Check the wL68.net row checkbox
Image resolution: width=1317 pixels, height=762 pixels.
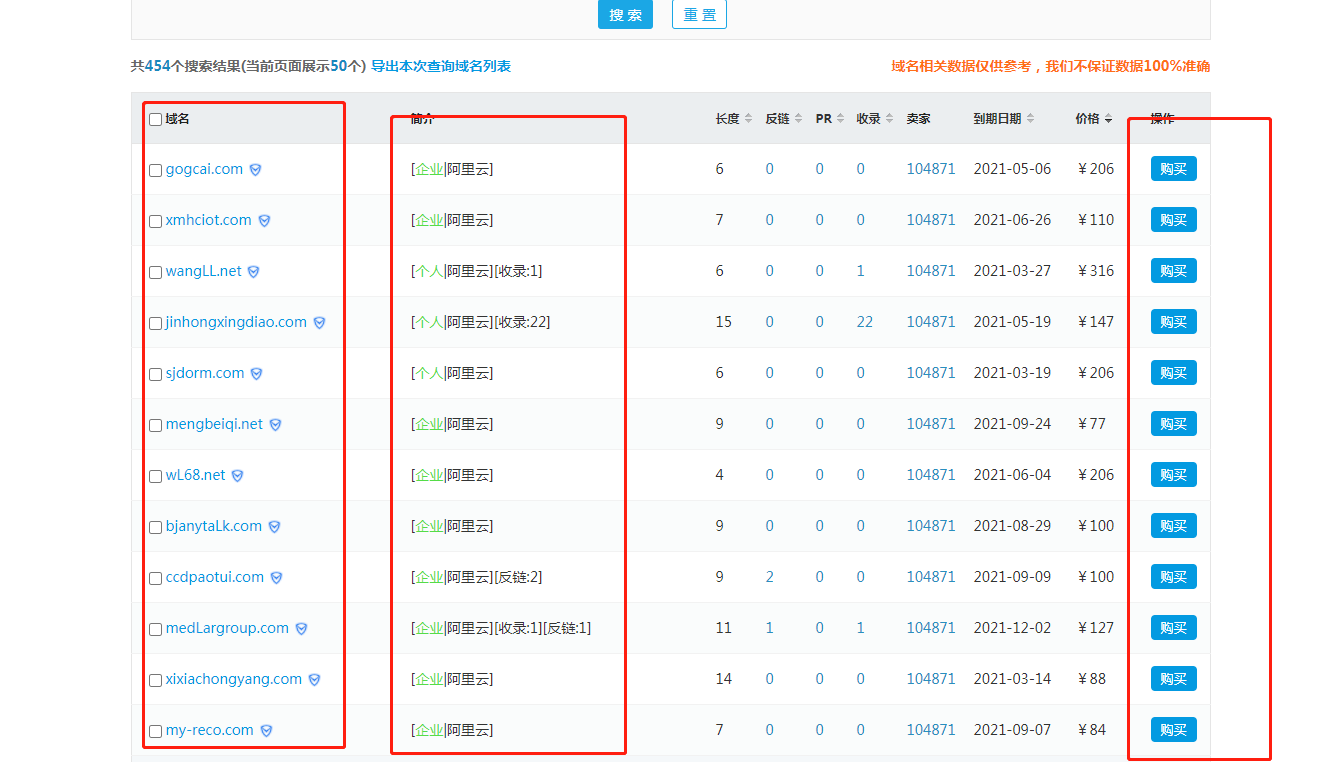[155, 477]
